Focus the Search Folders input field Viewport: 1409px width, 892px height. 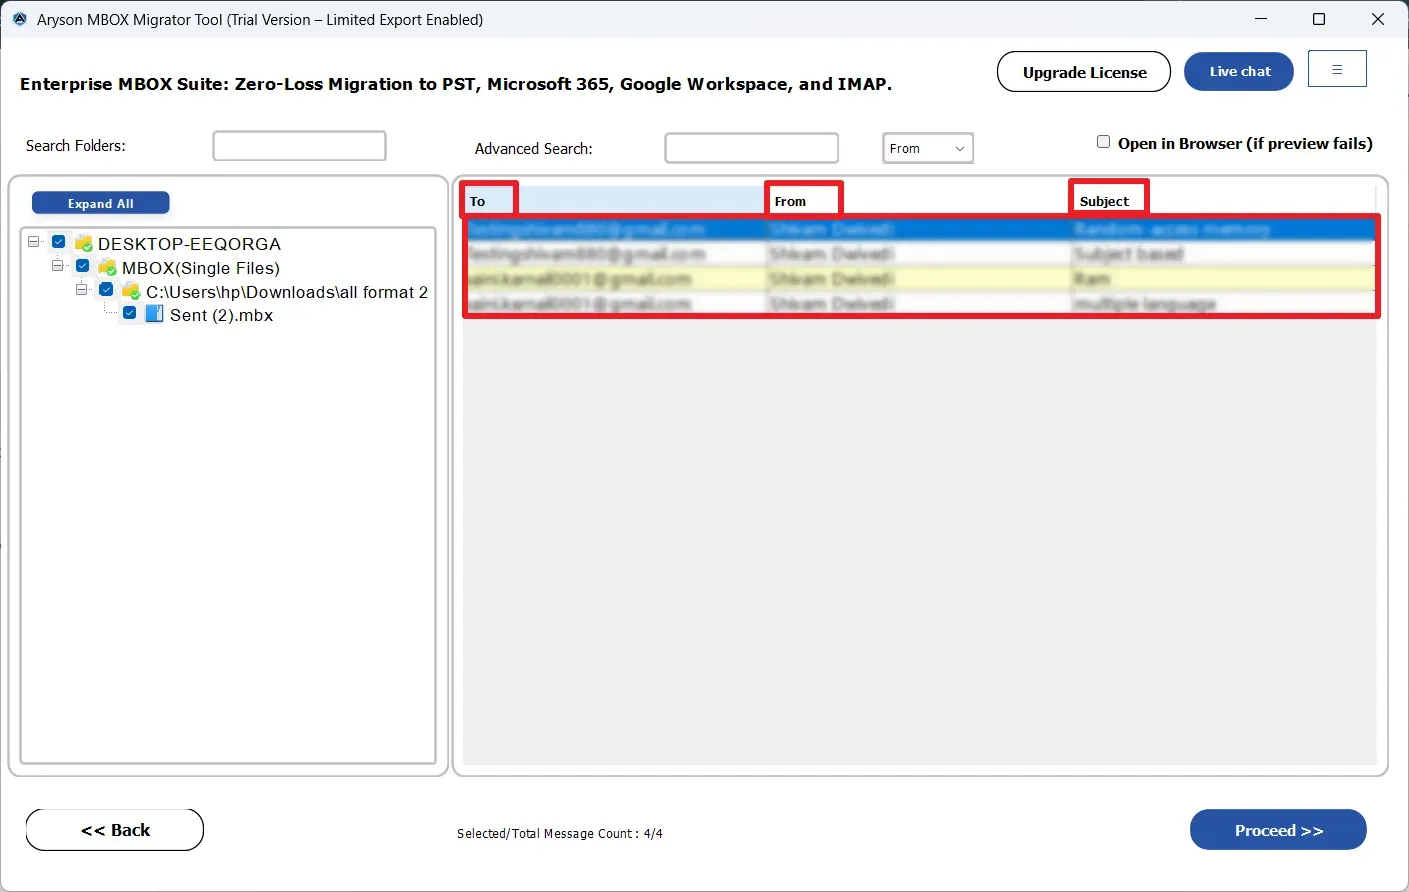[299, 146]
